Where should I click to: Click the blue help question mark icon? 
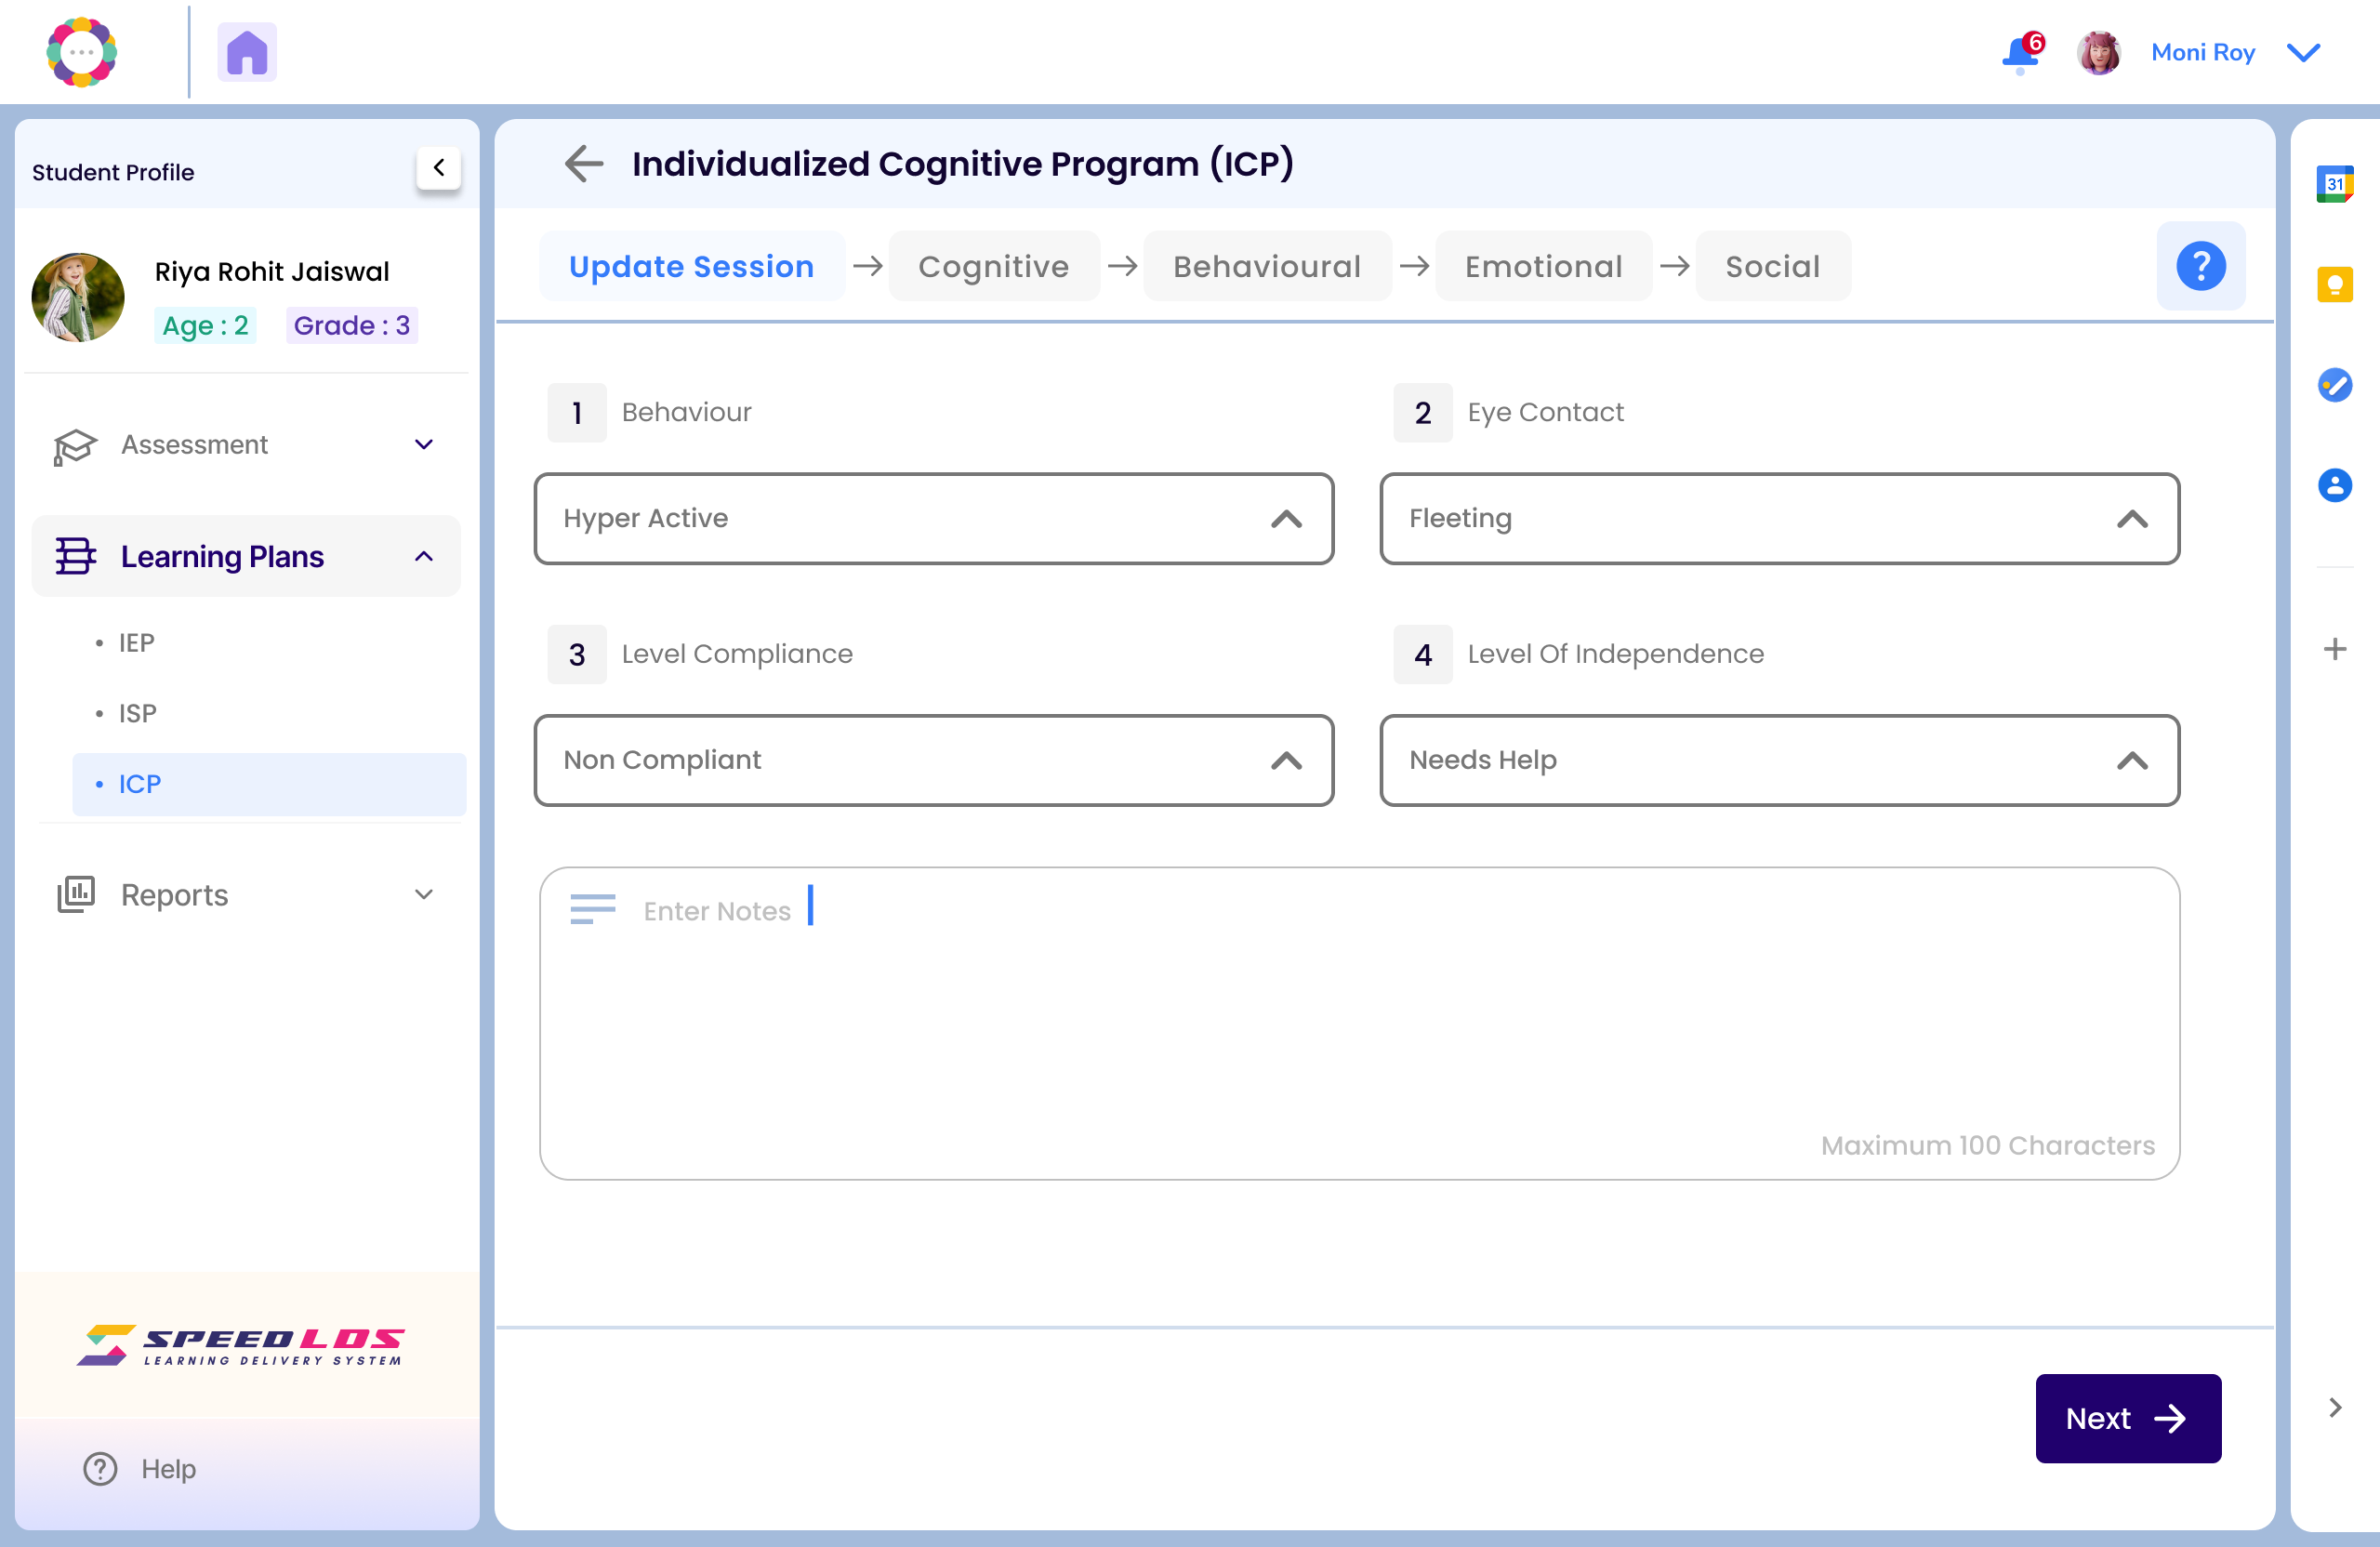pyautogui.click(x=2200, y=266)
